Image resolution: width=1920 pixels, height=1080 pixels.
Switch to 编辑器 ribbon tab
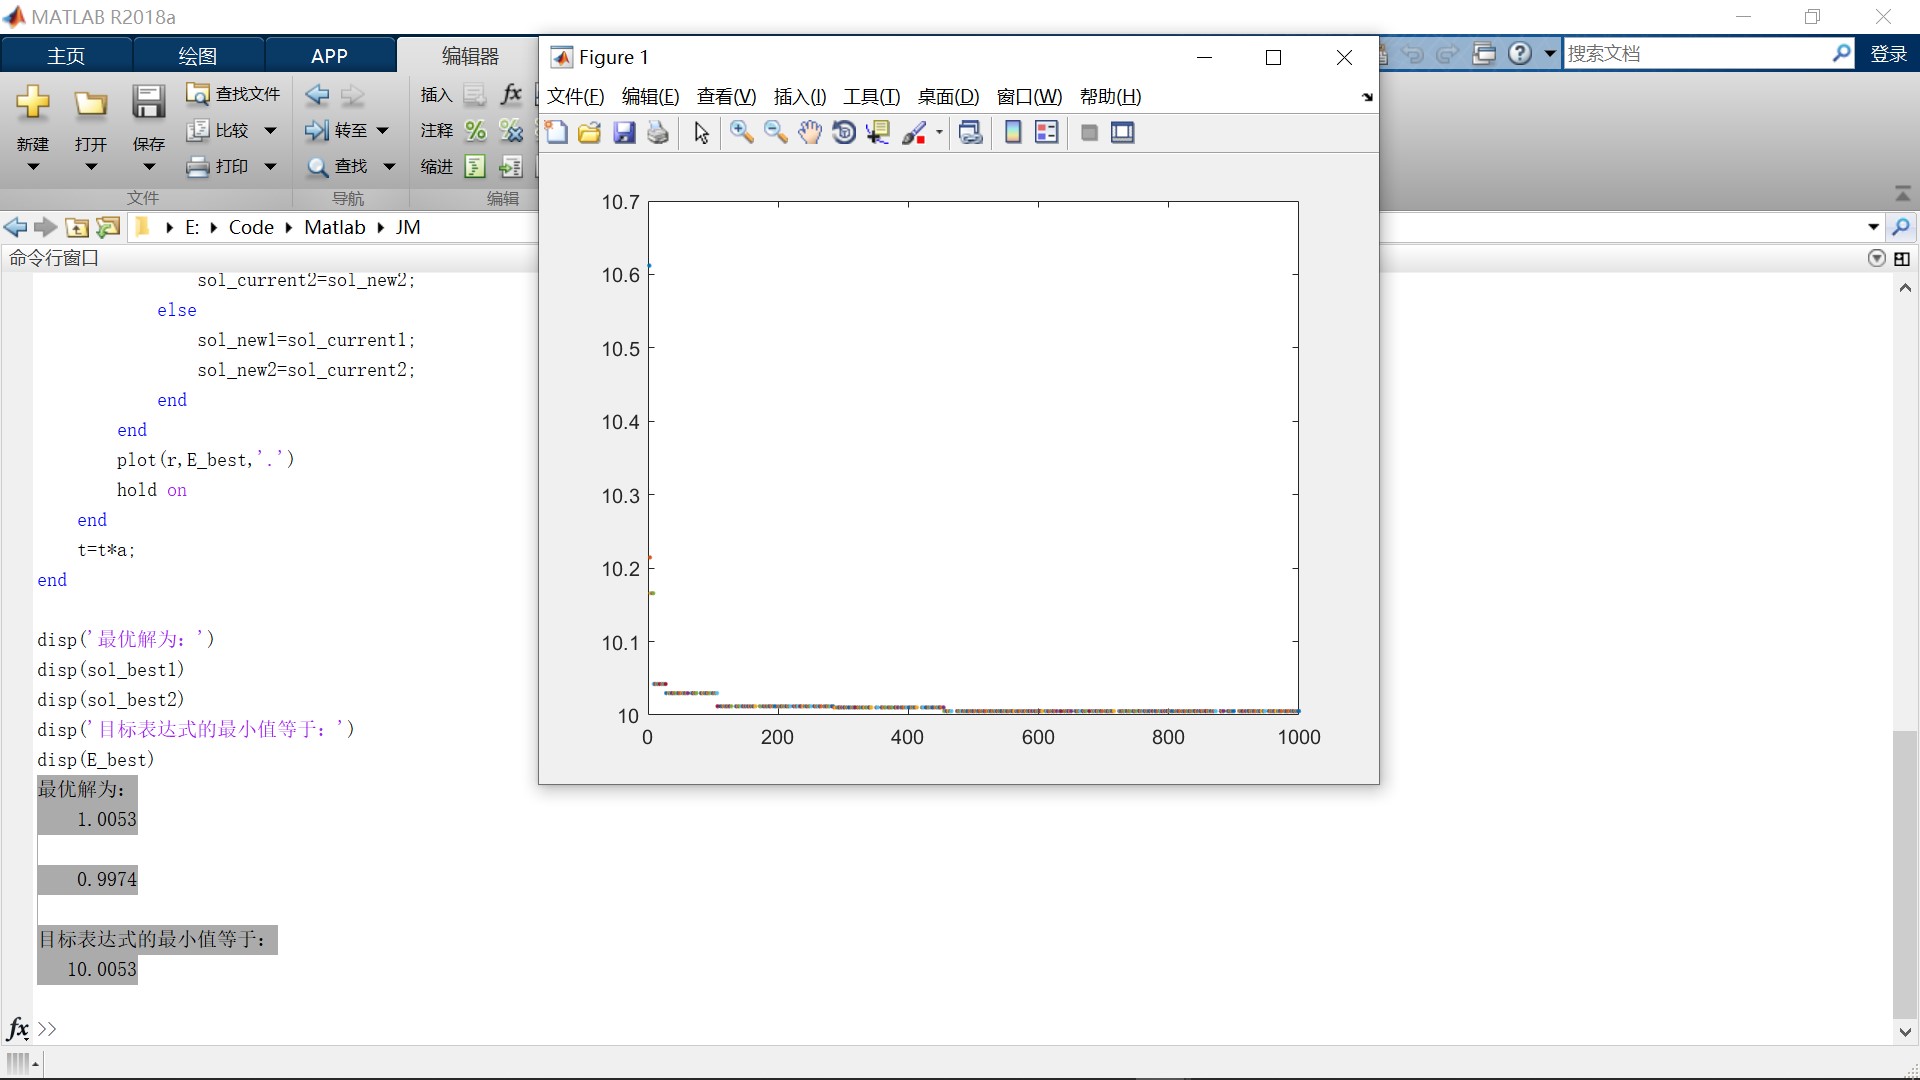(470, 56)
